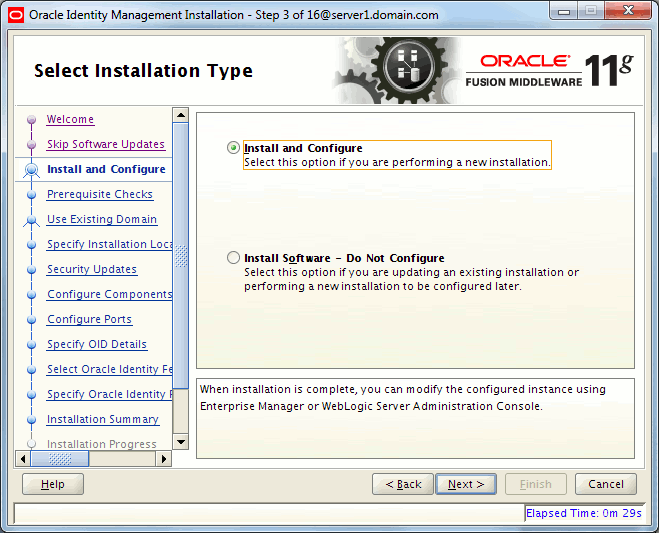The width and height of the screenshot is (659, 533).
Task: Minimize the installer window
Action: (564, 11)
